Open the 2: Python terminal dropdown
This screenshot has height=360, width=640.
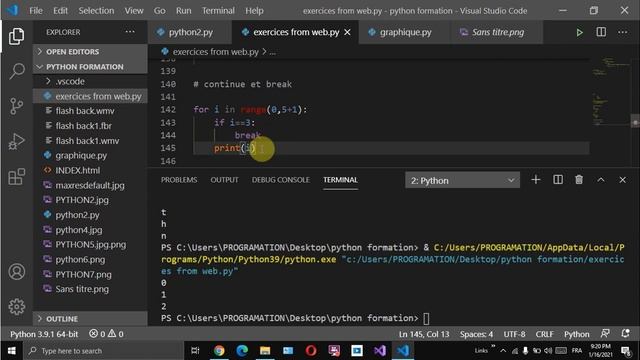[462, 180]
